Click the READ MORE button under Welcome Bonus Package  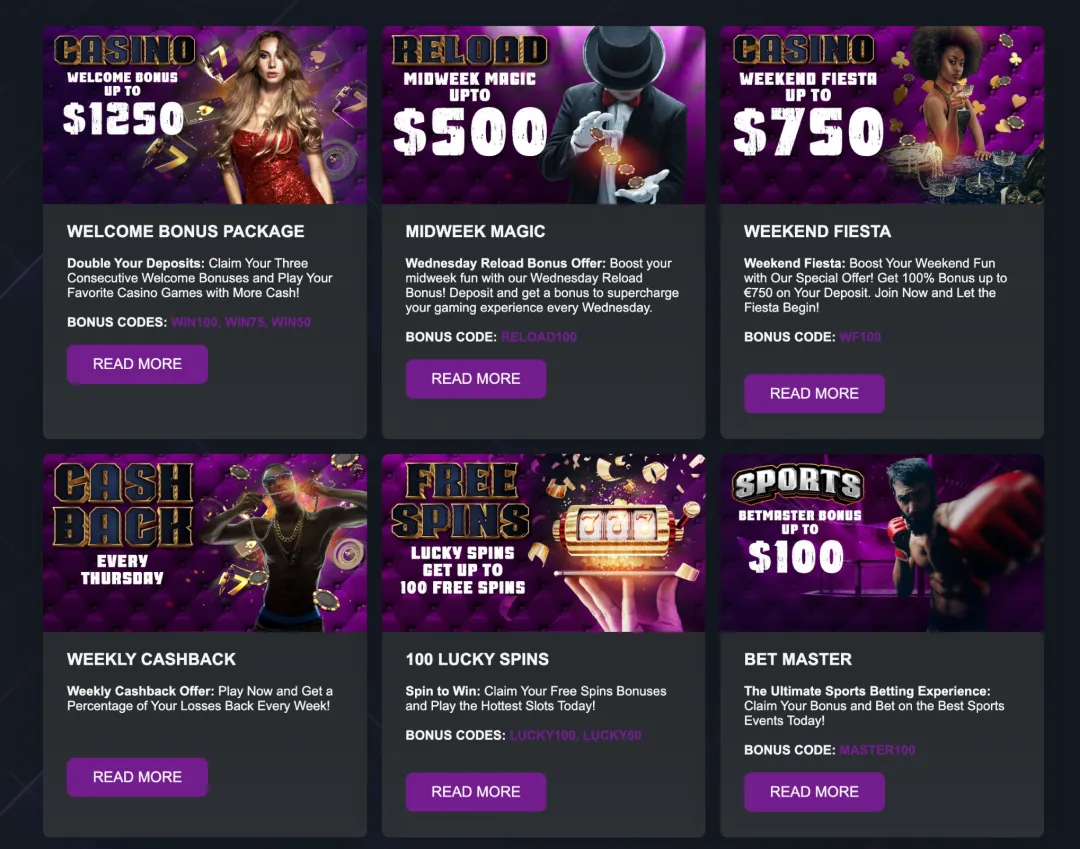coord(137,364)
